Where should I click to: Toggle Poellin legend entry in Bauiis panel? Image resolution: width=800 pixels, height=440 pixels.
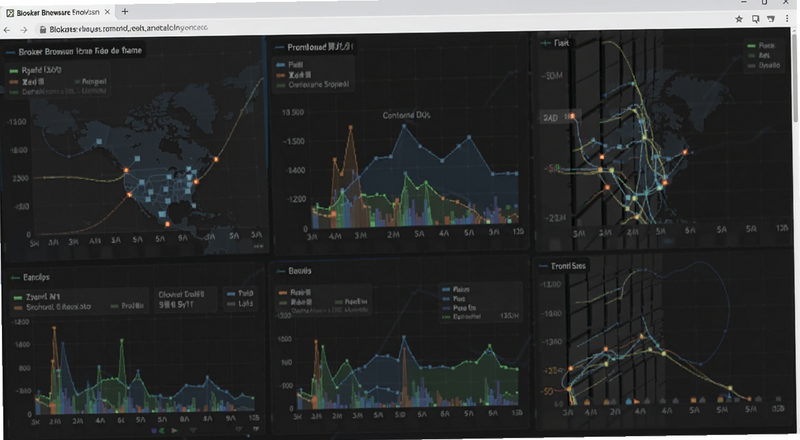(351, 302)
